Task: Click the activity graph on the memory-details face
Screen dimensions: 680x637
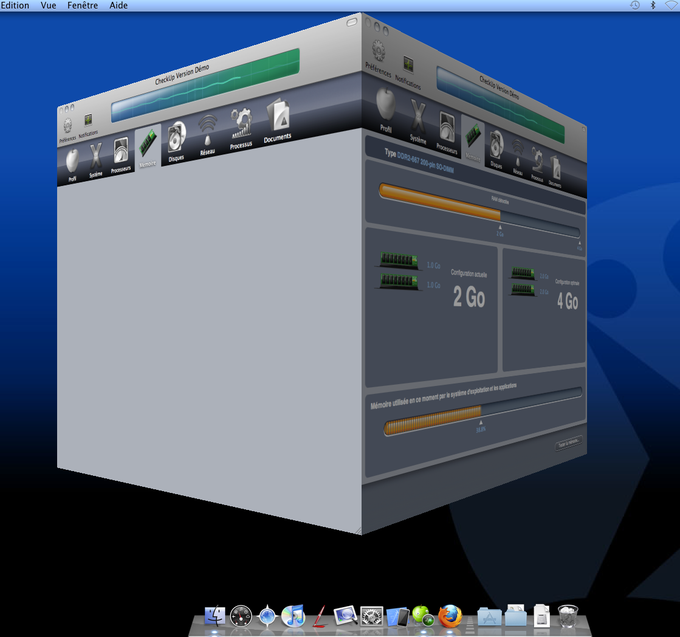Action: [x=500, y=104]
